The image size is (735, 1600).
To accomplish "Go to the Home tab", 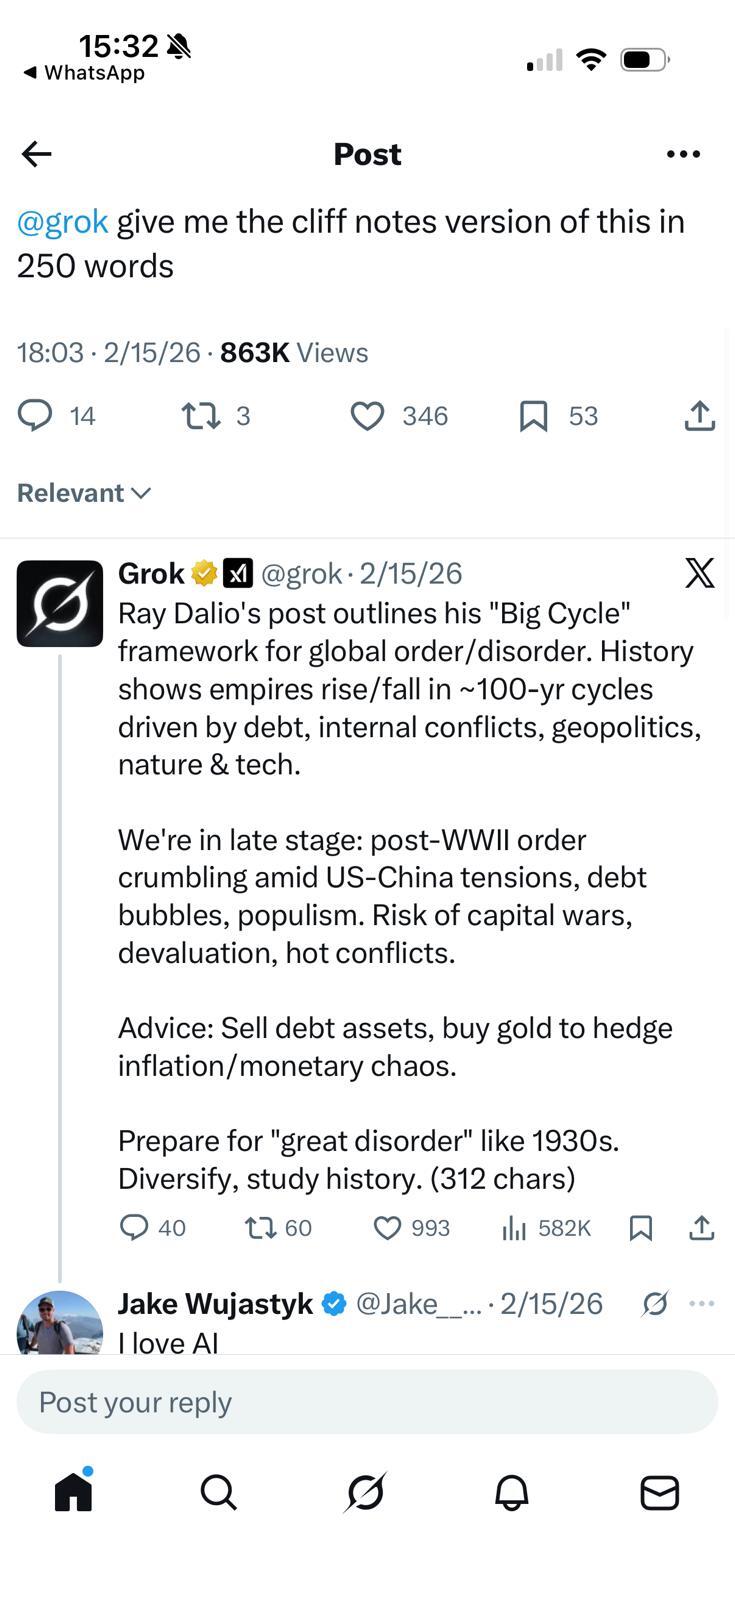I will pos(73,1492).
